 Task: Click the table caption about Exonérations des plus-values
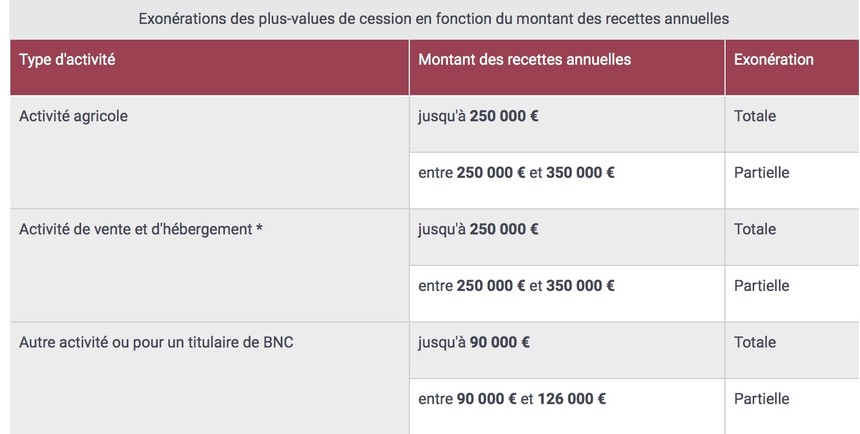click(x=433, y=19)
